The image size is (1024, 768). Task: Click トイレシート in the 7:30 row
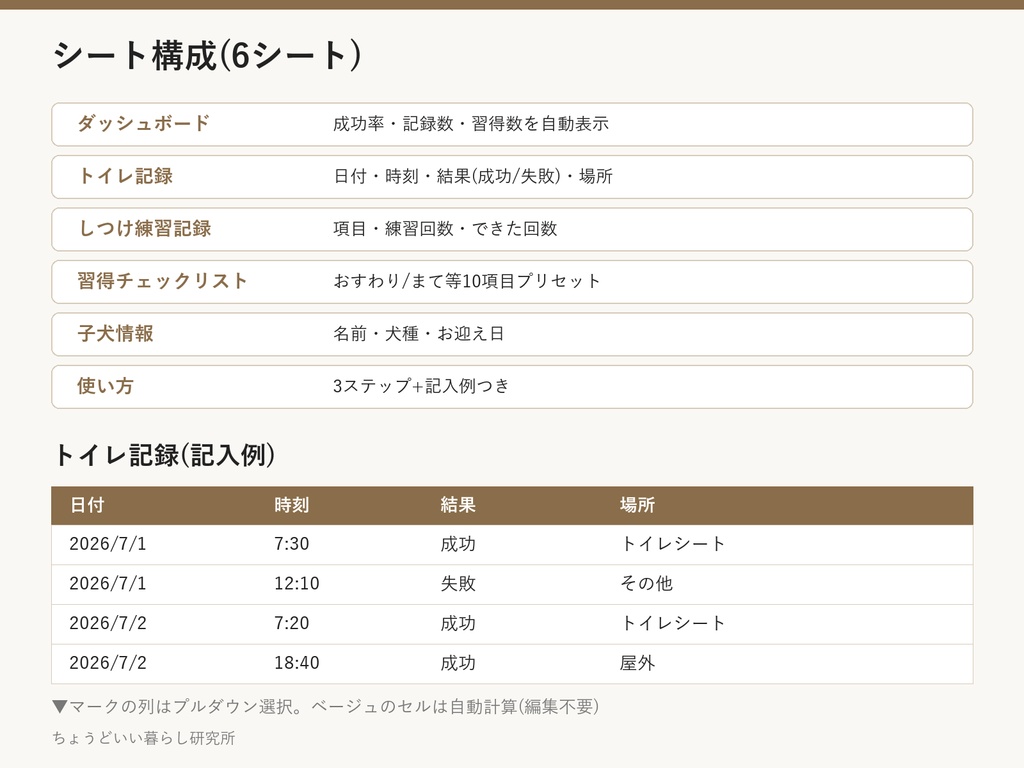point(673,545)
